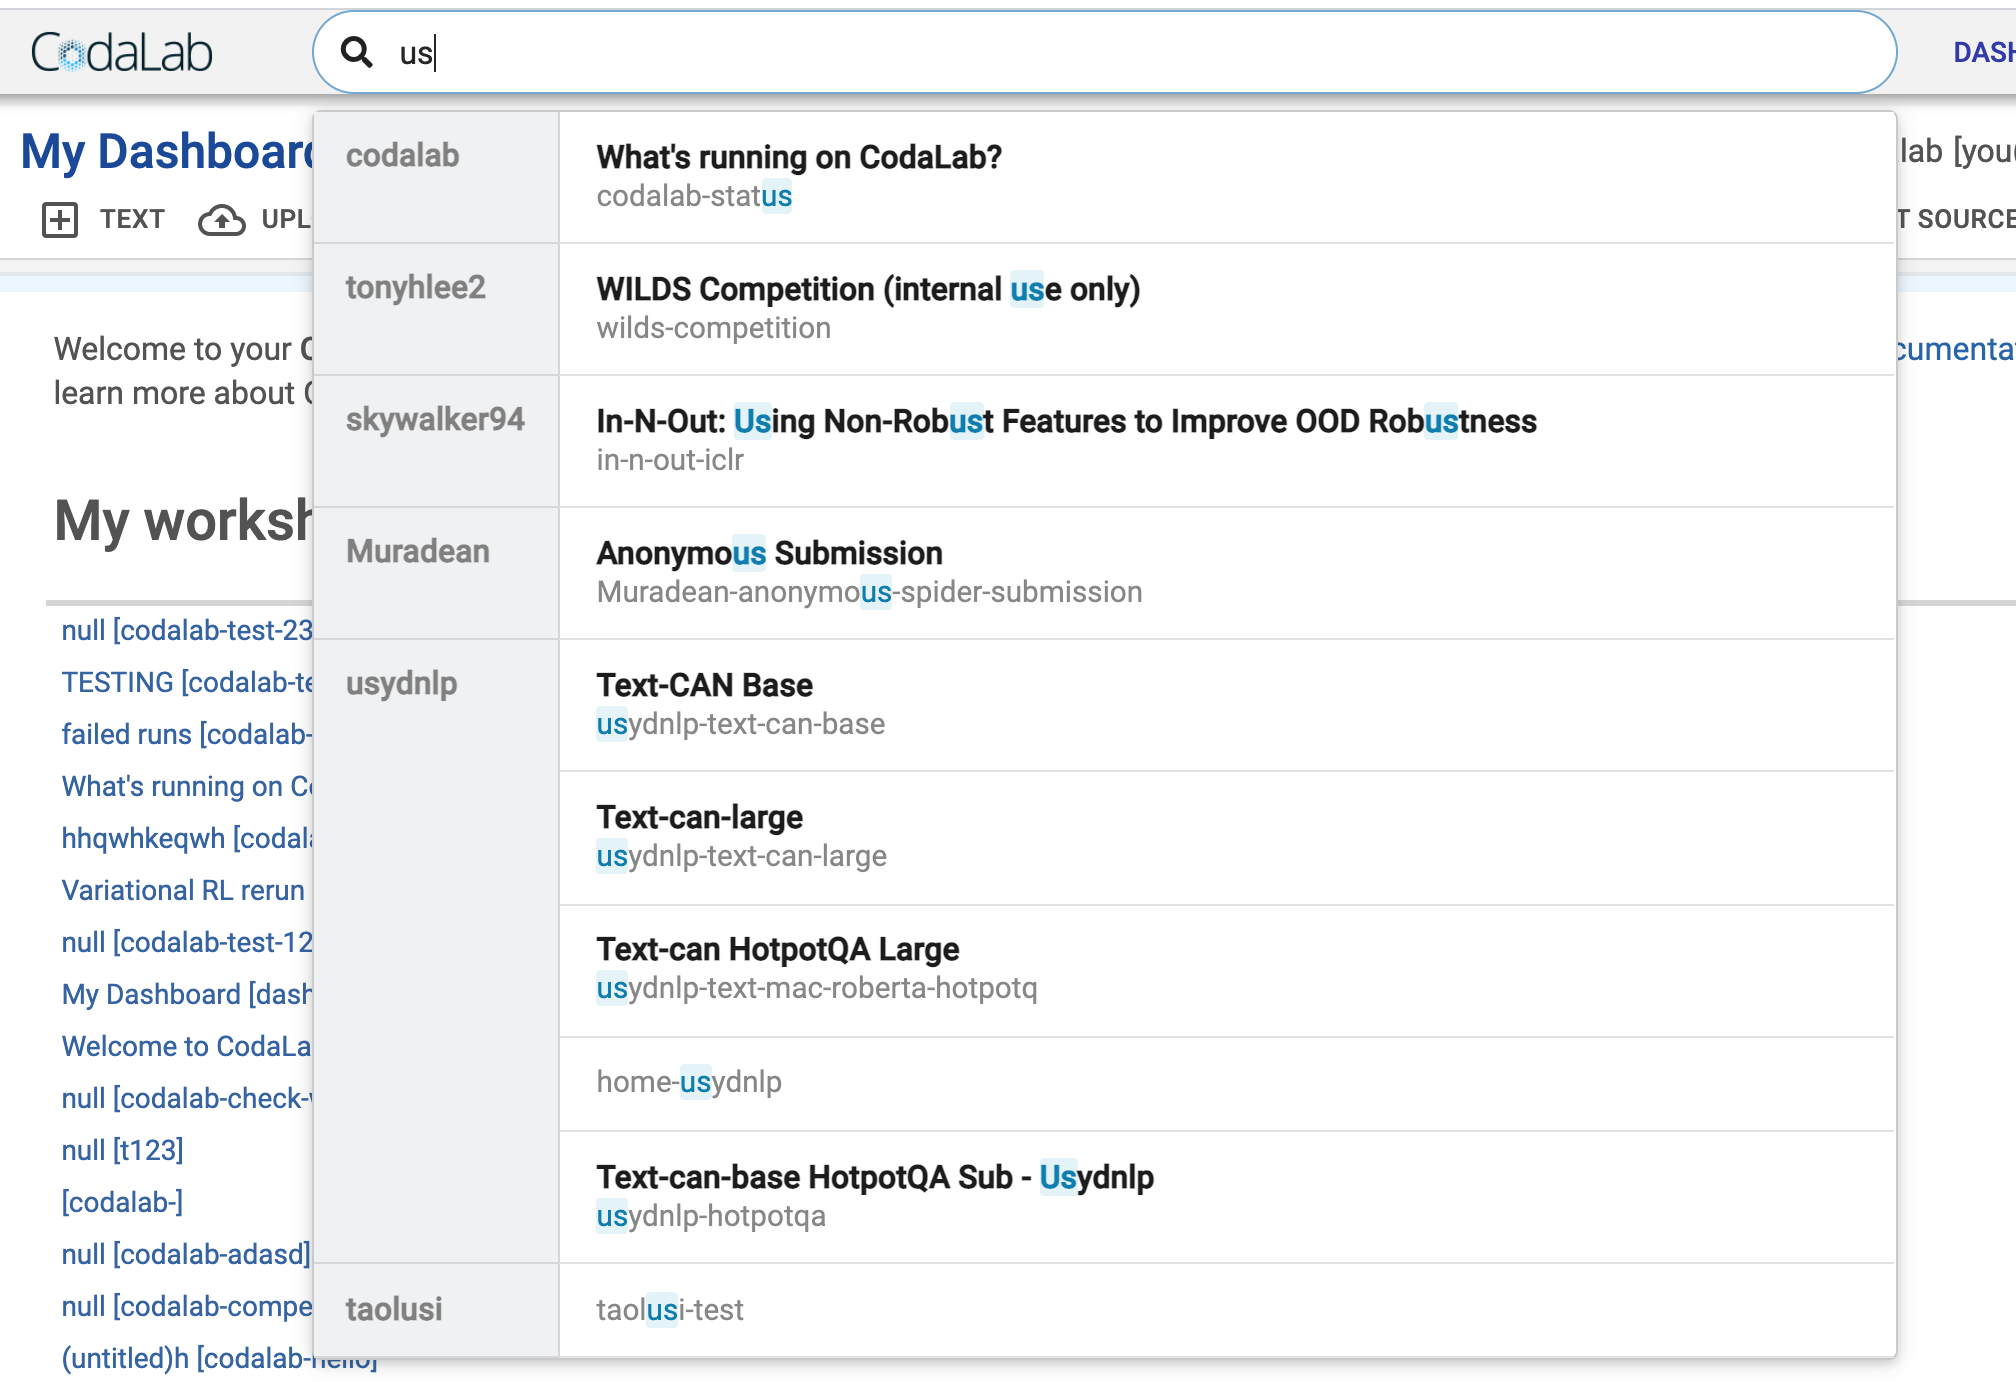Image resolution: width=2016 pixels, height=1382 pixels.
Task: Open the "WILDS Competition (internal use only)" result
Action: pyautogui.click(x=868, y=290)
